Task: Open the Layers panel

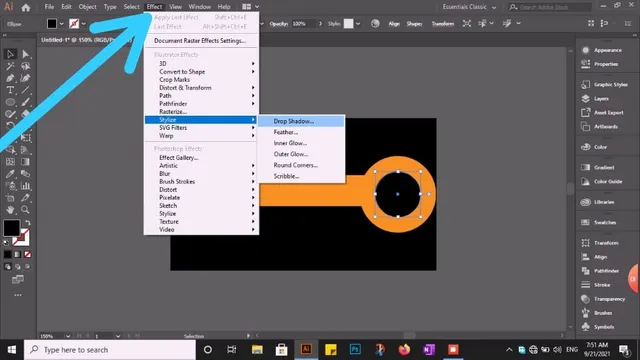Action: [595, 99]
